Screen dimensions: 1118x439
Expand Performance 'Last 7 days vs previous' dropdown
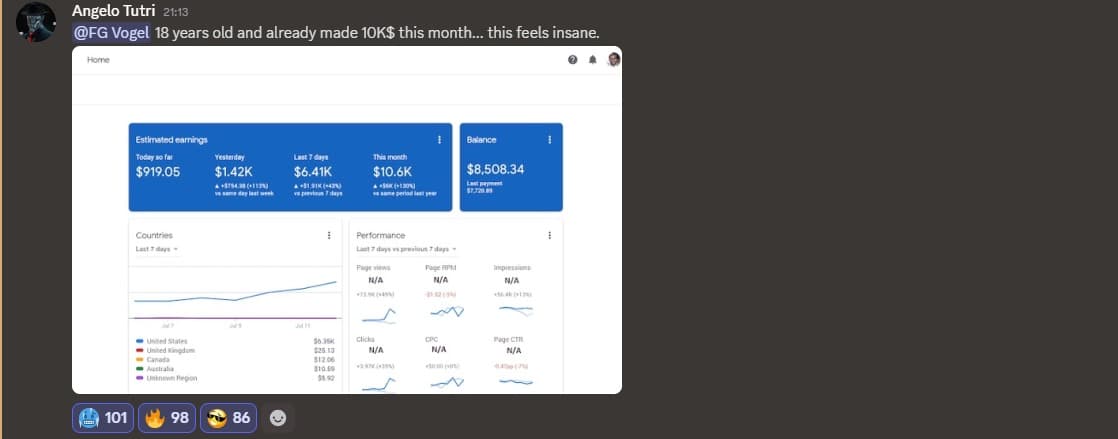click(x=406, y=248)
